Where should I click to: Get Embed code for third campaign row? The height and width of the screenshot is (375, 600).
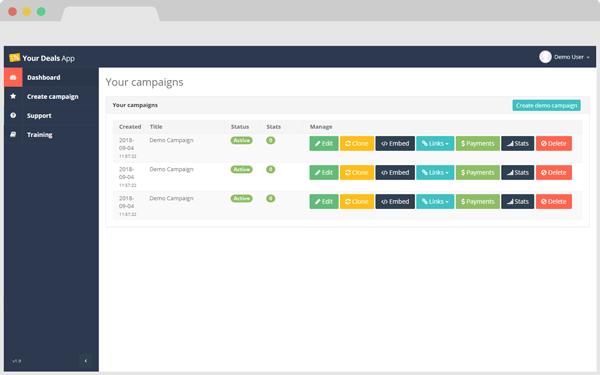click(x=395, y=202)
